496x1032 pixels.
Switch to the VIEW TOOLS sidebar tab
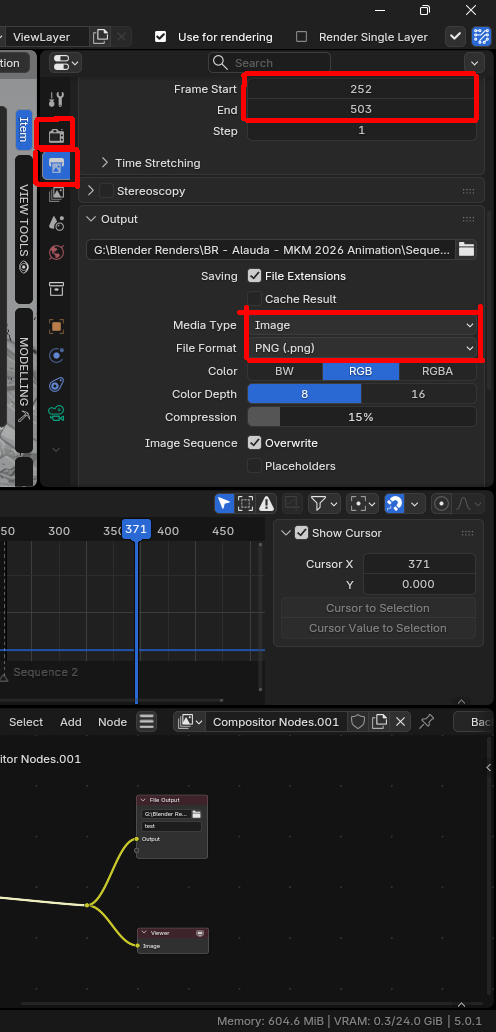[x=24, y=228]
